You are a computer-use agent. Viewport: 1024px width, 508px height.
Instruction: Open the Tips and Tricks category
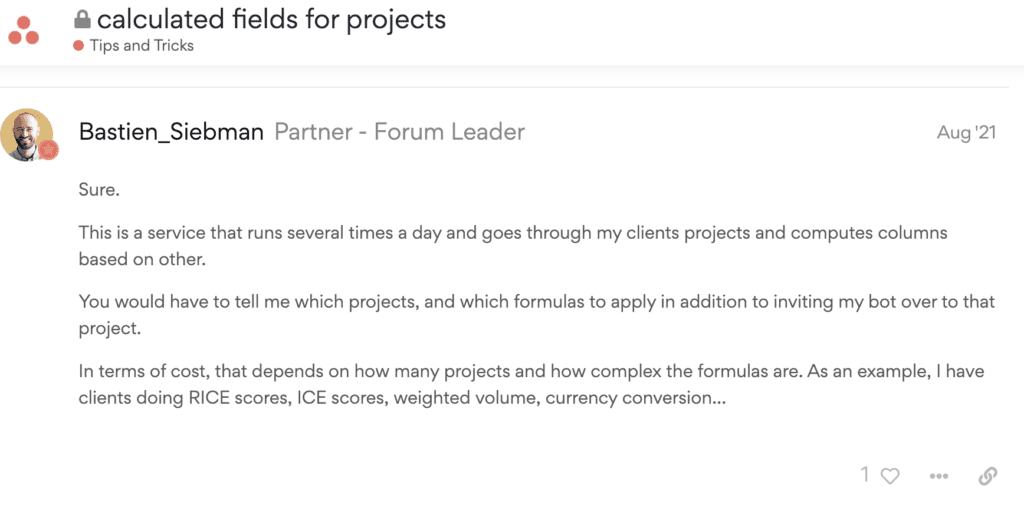click(141, 46)
